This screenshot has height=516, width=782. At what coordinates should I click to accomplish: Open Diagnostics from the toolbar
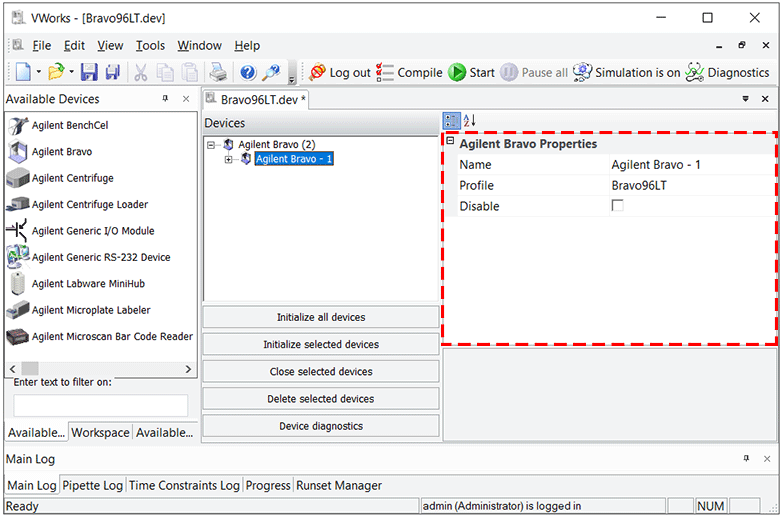(727, 73)
